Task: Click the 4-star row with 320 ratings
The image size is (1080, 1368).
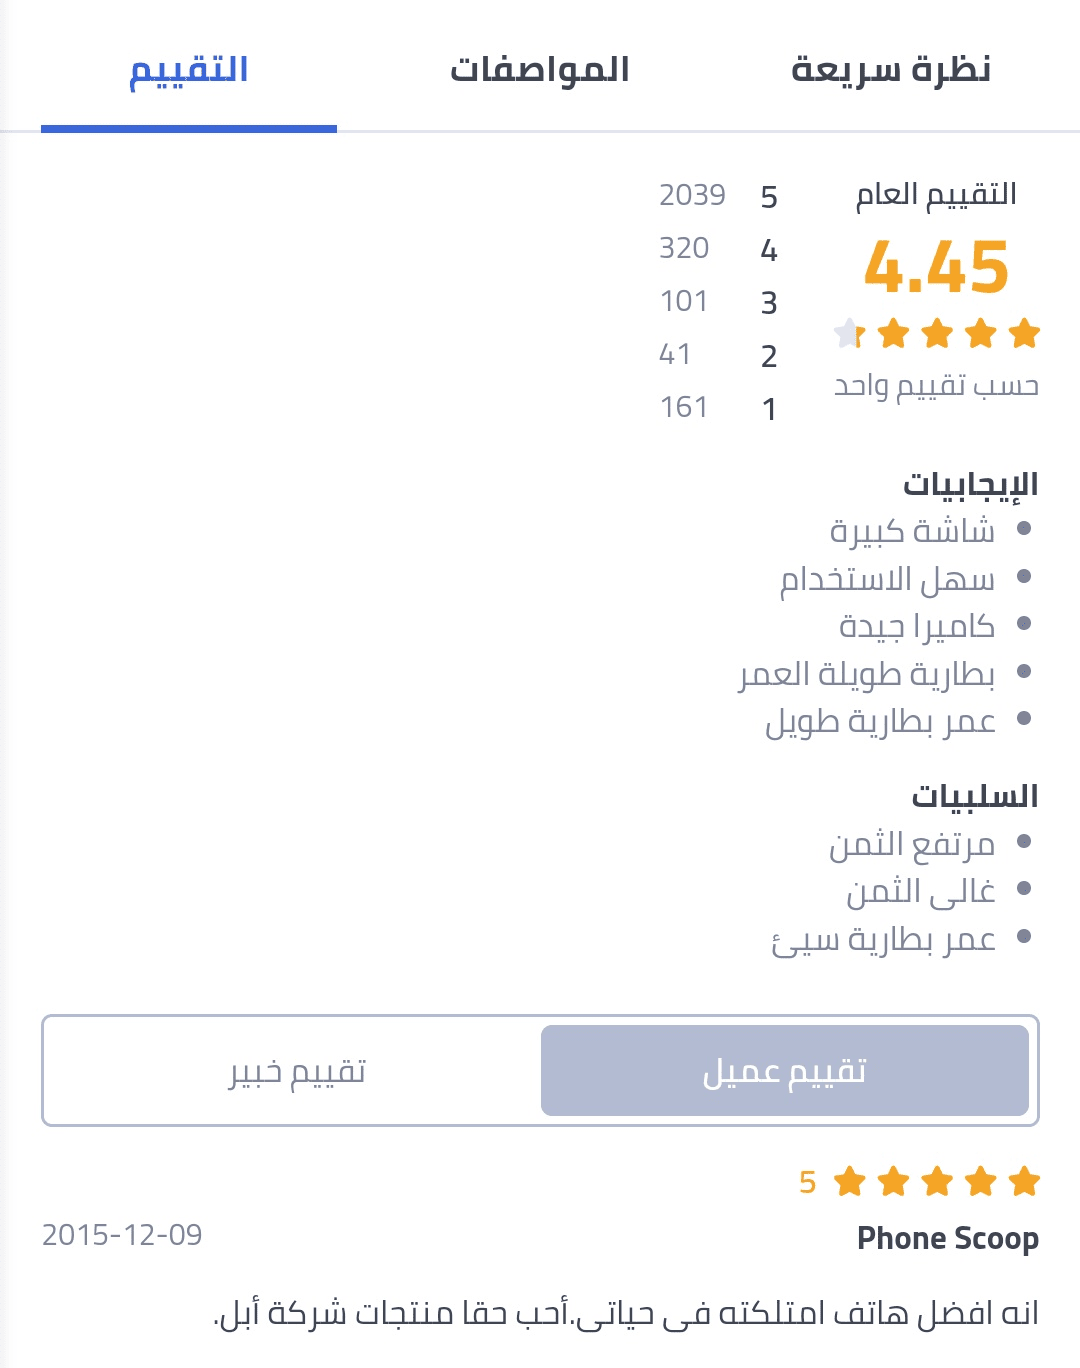Action: 717,249
